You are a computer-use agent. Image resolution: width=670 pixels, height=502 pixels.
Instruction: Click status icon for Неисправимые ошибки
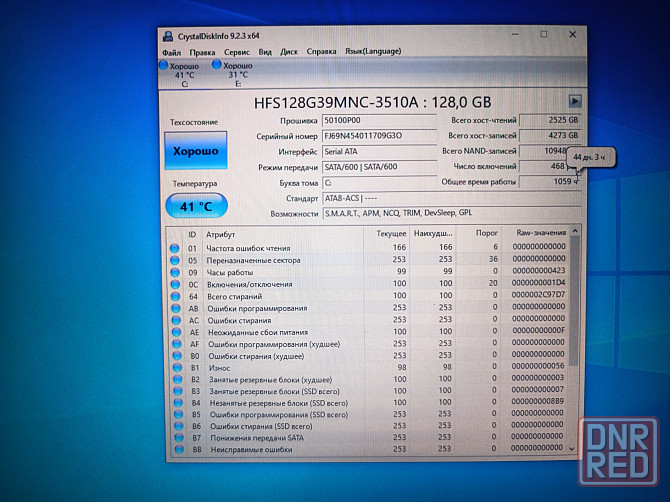(179, 449)
